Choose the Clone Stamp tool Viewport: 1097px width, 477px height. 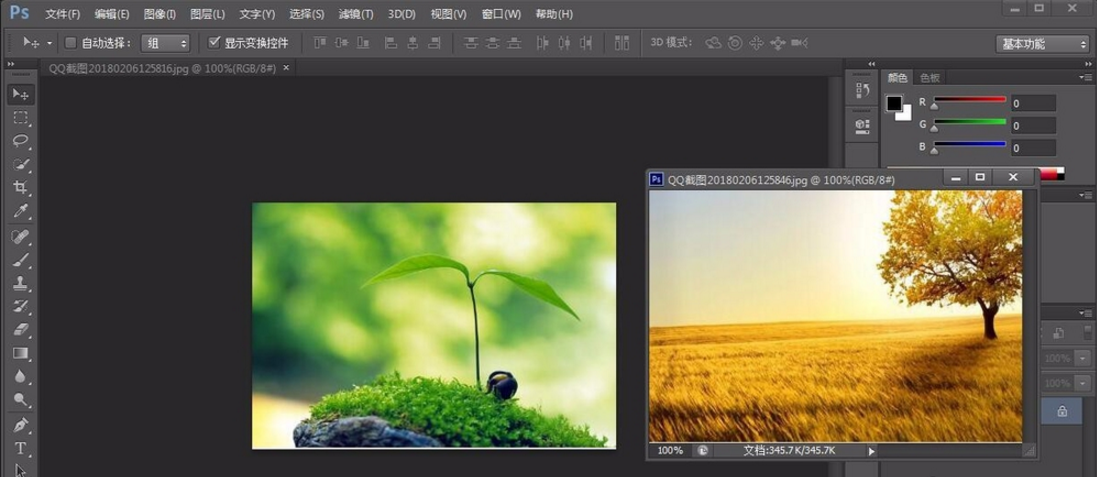coord(20,283)
